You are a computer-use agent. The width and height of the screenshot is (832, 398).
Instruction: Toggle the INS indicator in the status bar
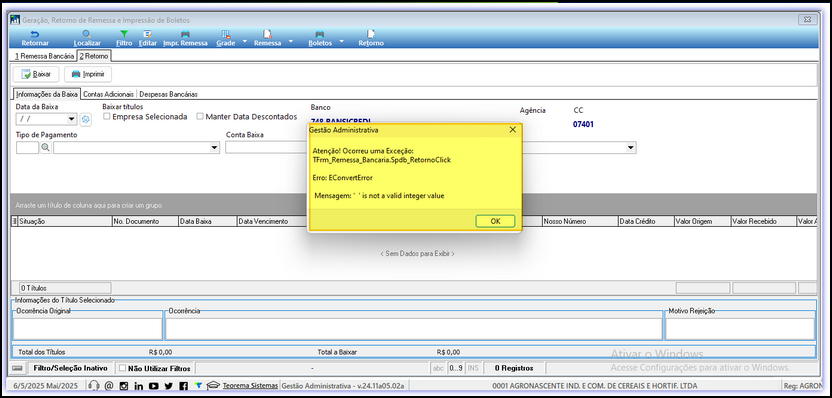473,368
